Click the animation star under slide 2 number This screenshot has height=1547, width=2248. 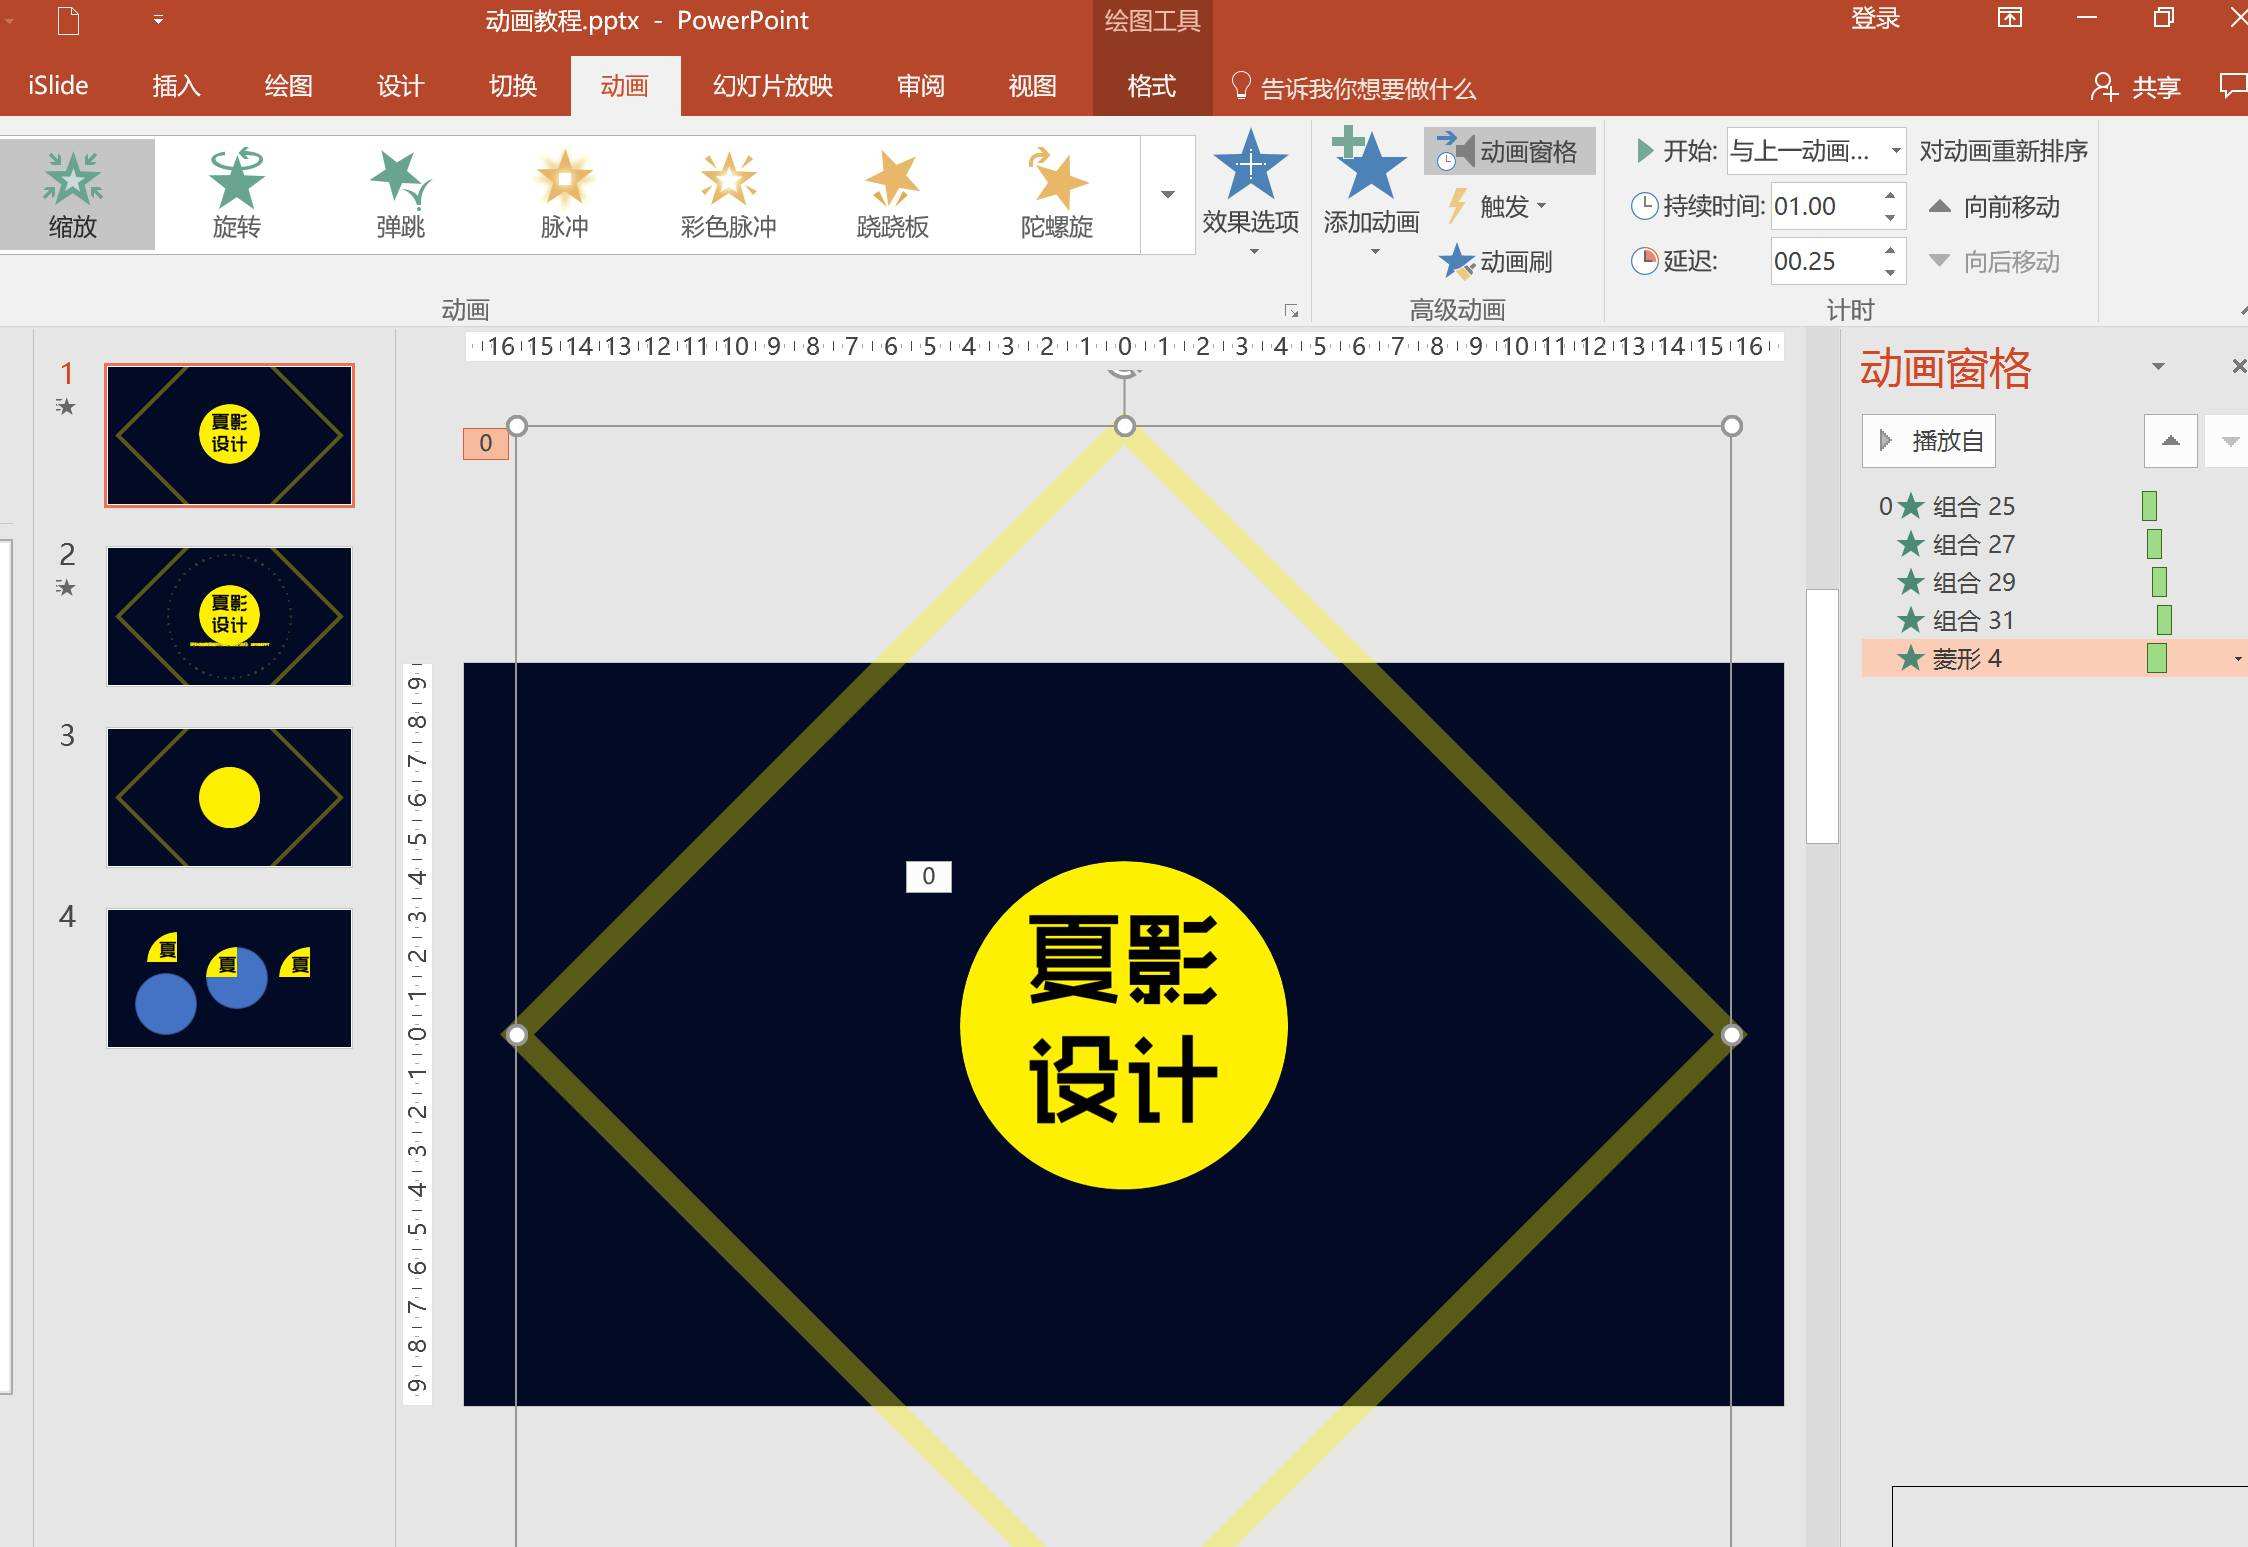pyautogui.click(x=65, y=588)
